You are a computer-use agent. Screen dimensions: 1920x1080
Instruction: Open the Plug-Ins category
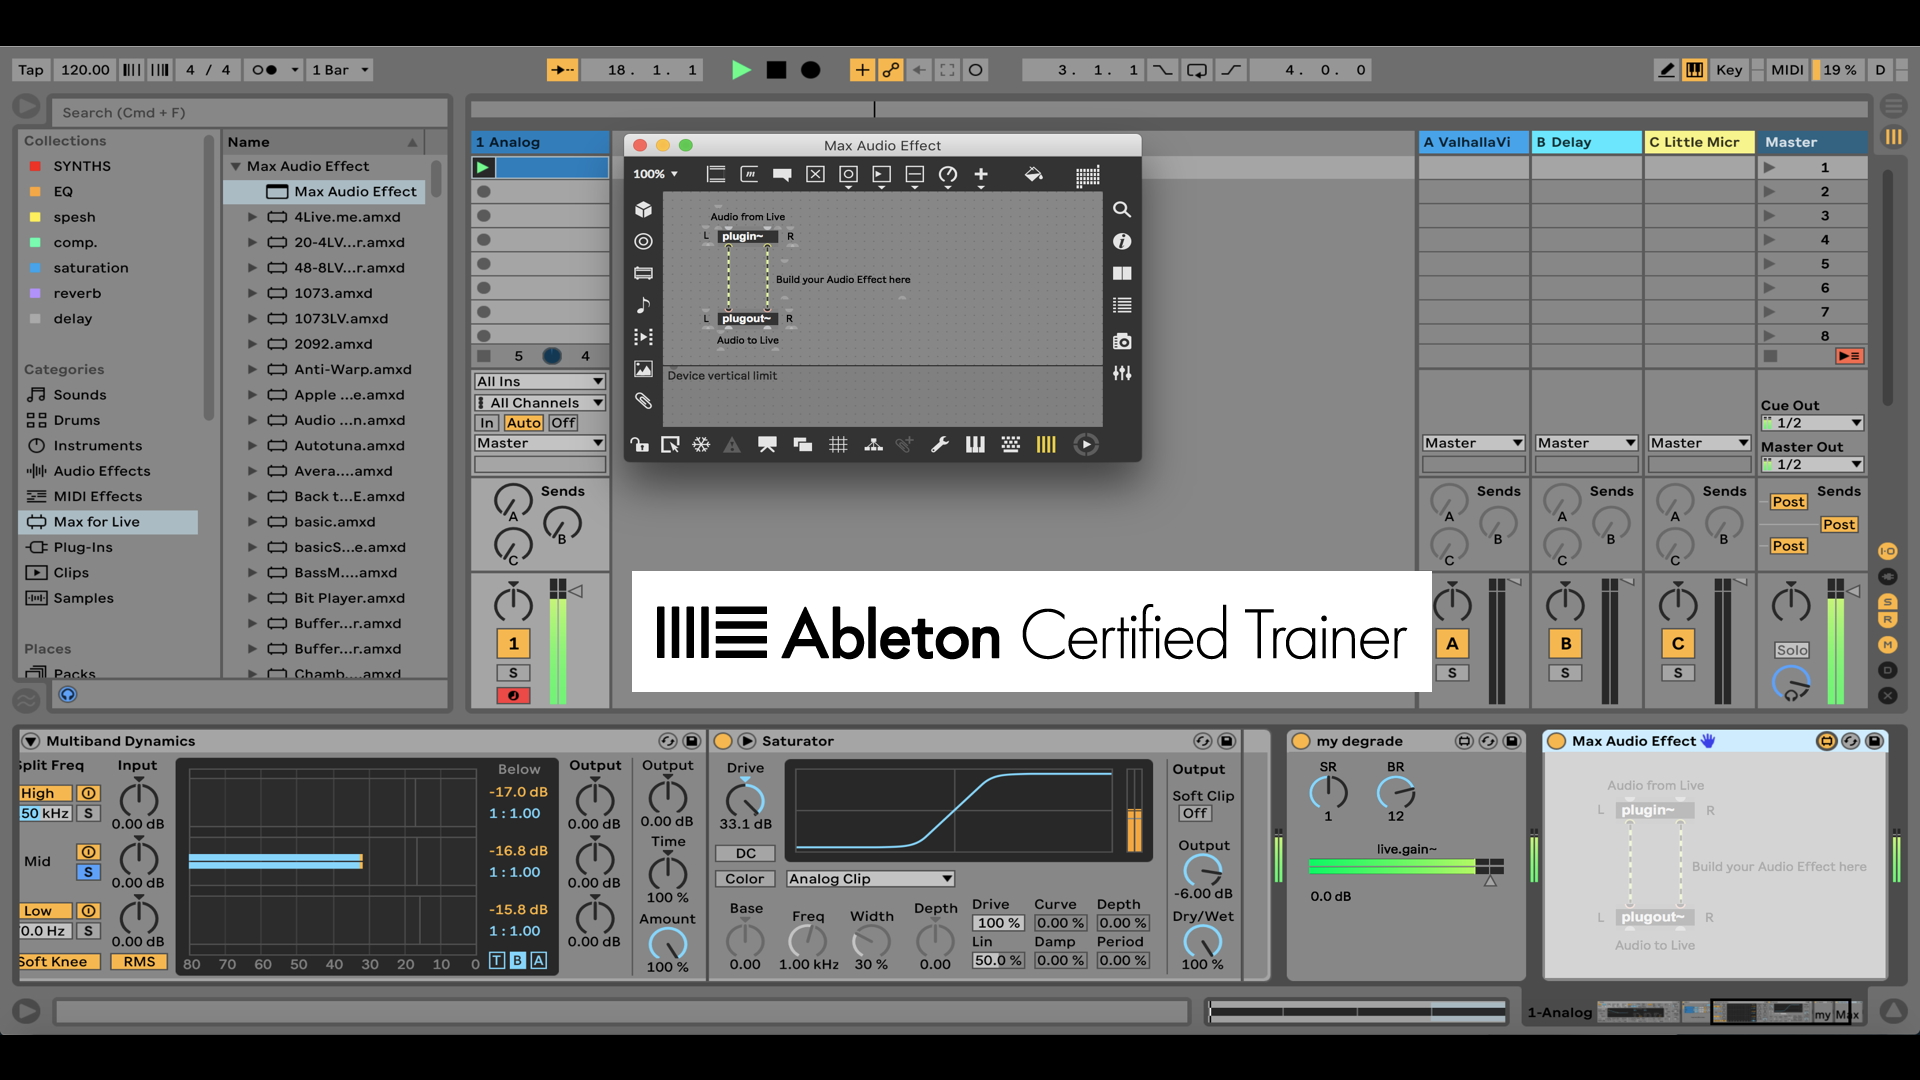click(83, 547)
